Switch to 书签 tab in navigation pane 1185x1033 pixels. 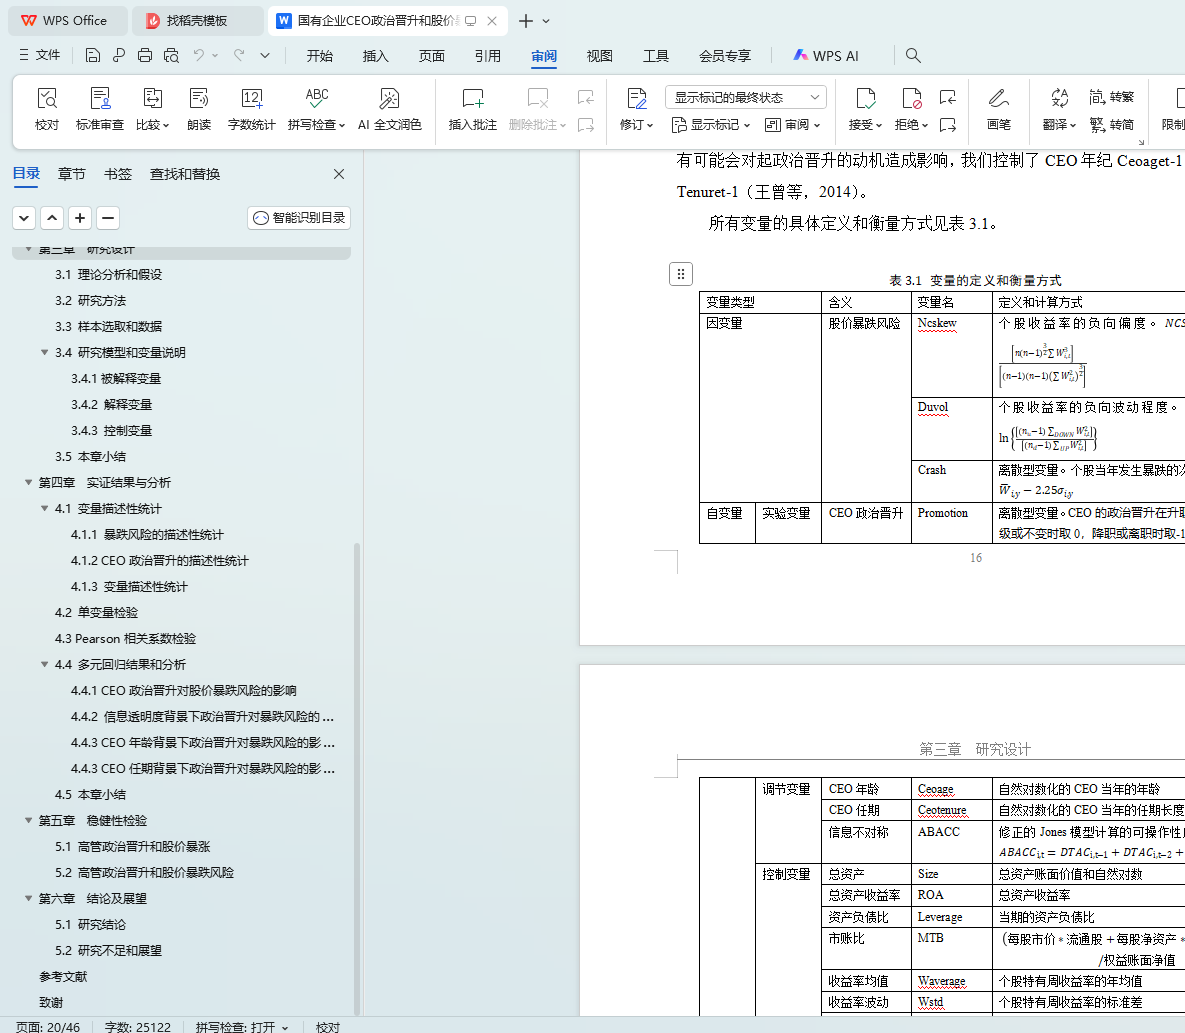coord(118,175)
